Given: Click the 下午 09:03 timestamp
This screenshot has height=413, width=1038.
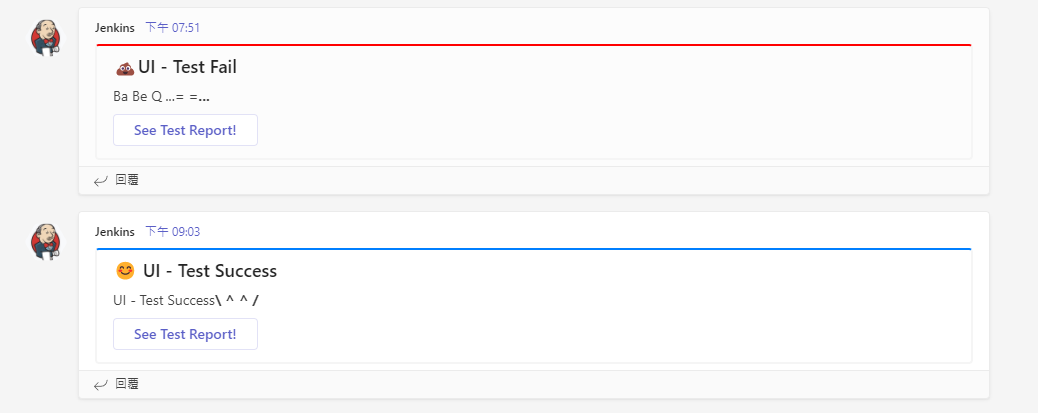Looking at the screenshot, I should pos(172,232).
